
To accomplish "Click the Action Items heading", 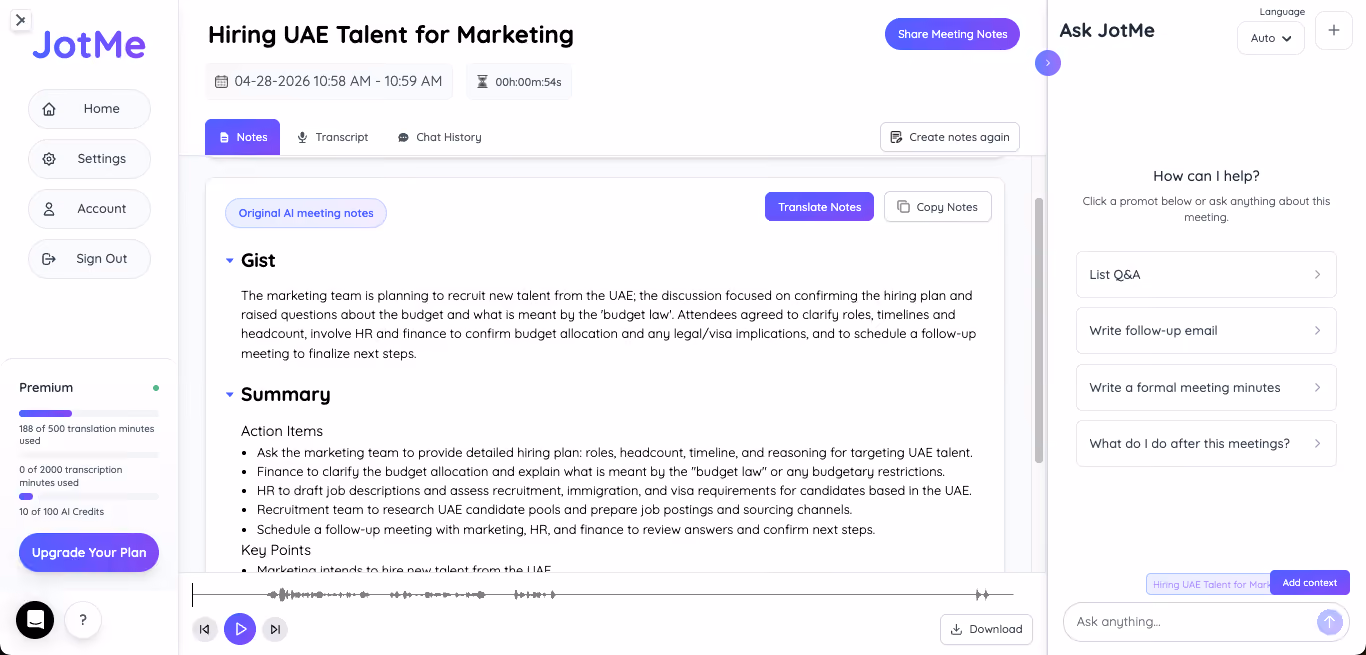I will (x=282, y=431).
